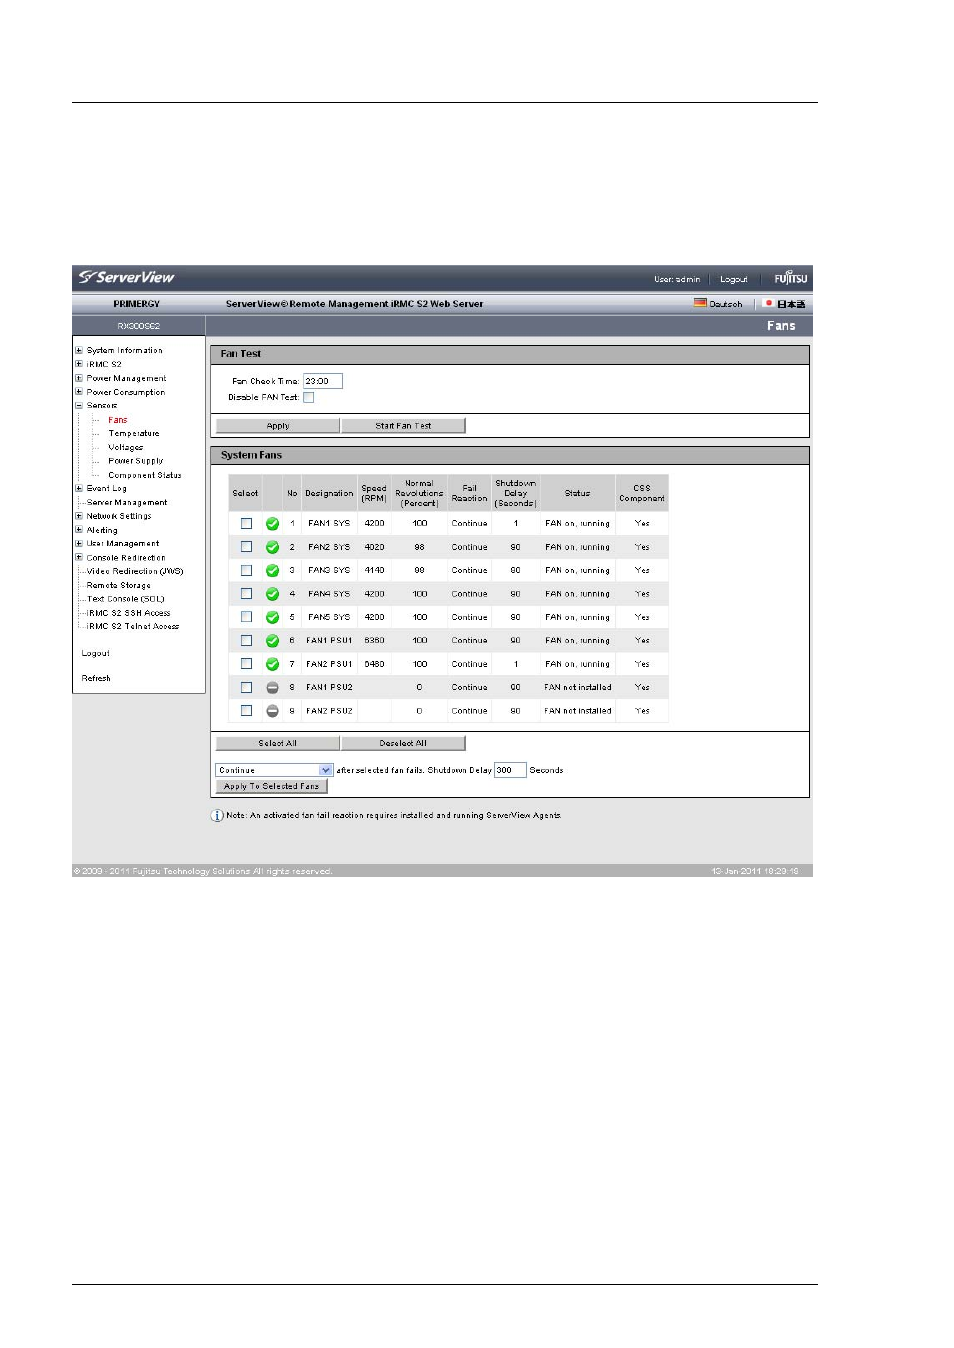Click the Logout link in header

point(734,279)
